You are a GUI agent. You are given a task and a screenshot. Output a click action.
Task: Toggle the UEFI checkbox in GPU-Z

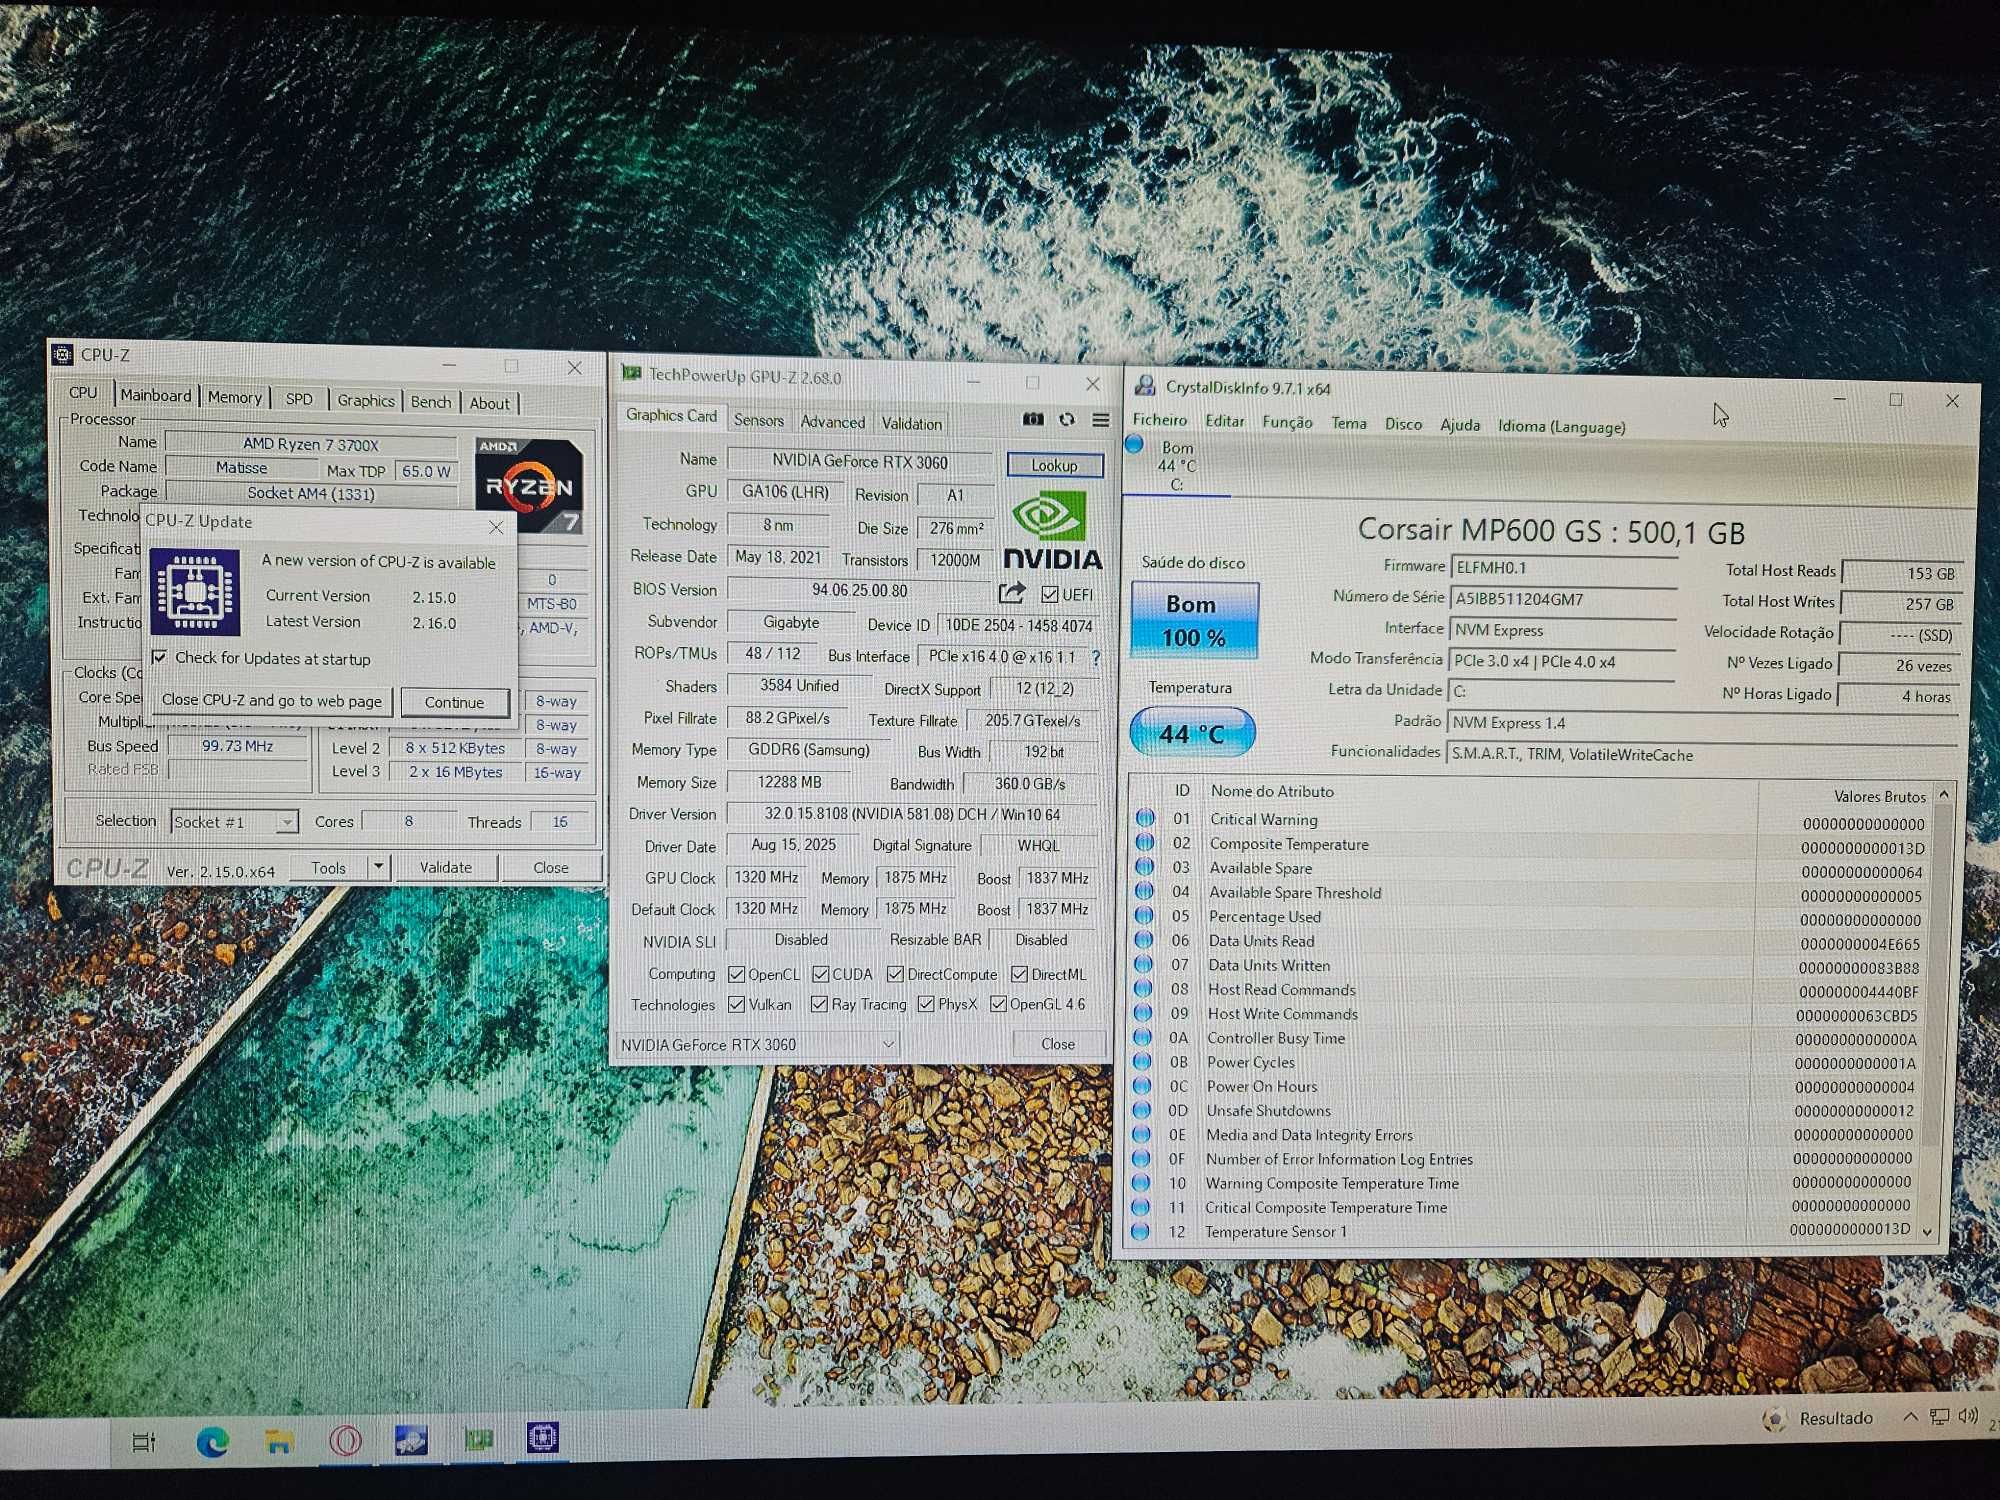[1050, 594]
